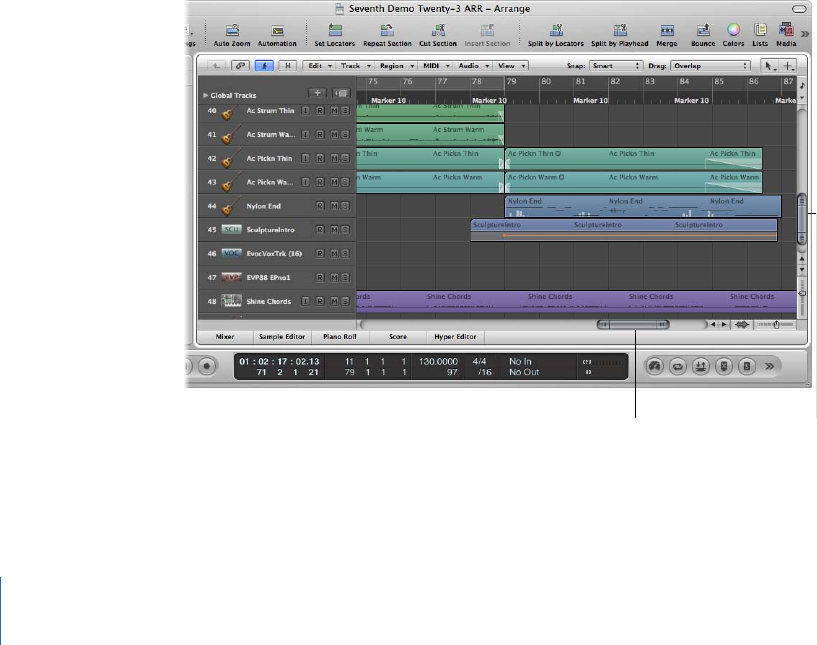
Task: Open the Drag Overlap dropdown
Action: pyautogui.click(x=711, y=66)
